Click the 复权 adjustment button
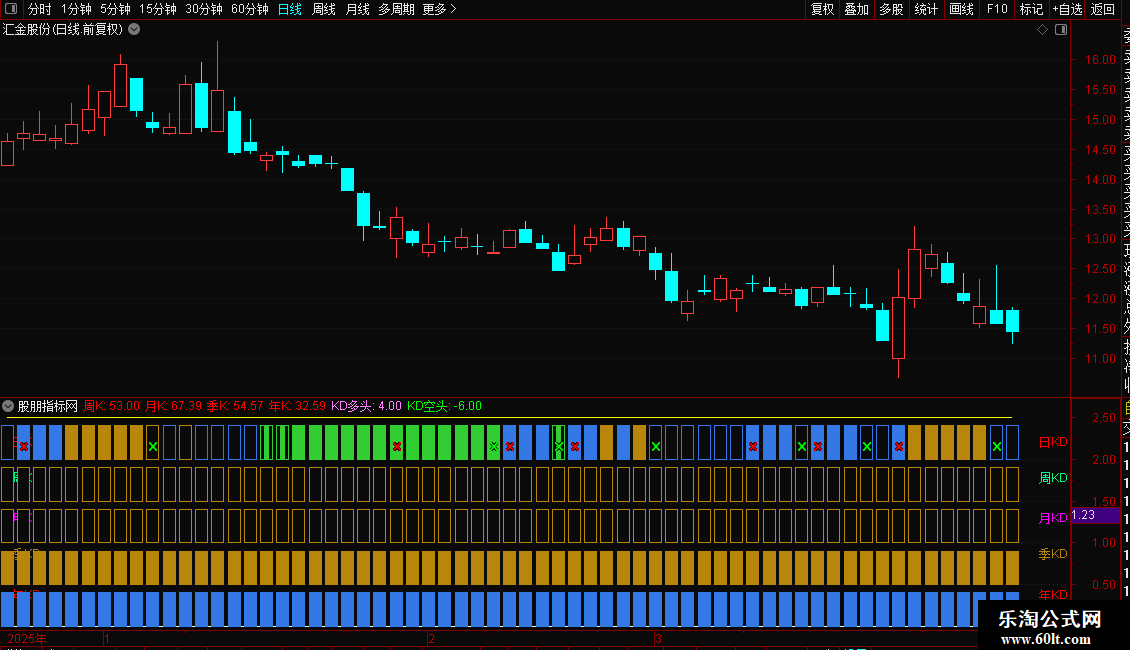1130x650 pixels. pos(822,9)
